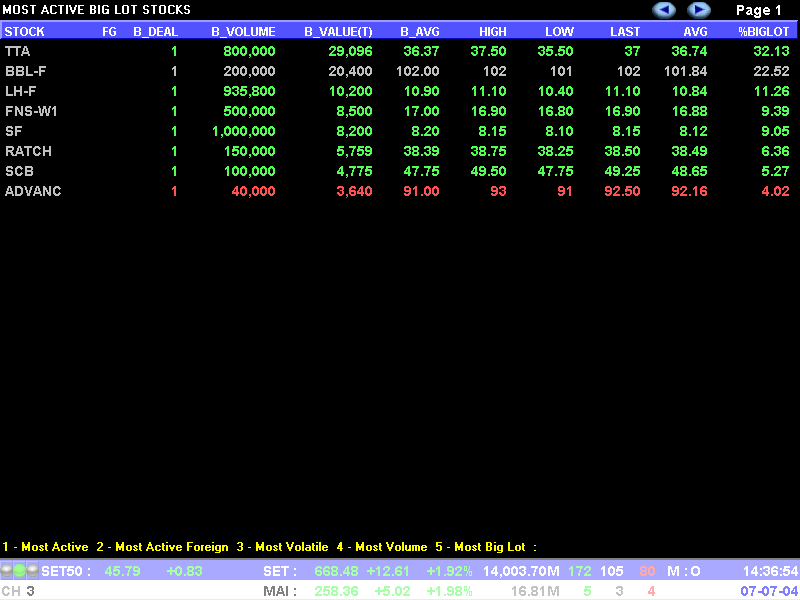
Task: Click RATCH big lot average 38.39
Action: (x=421, y=151)
